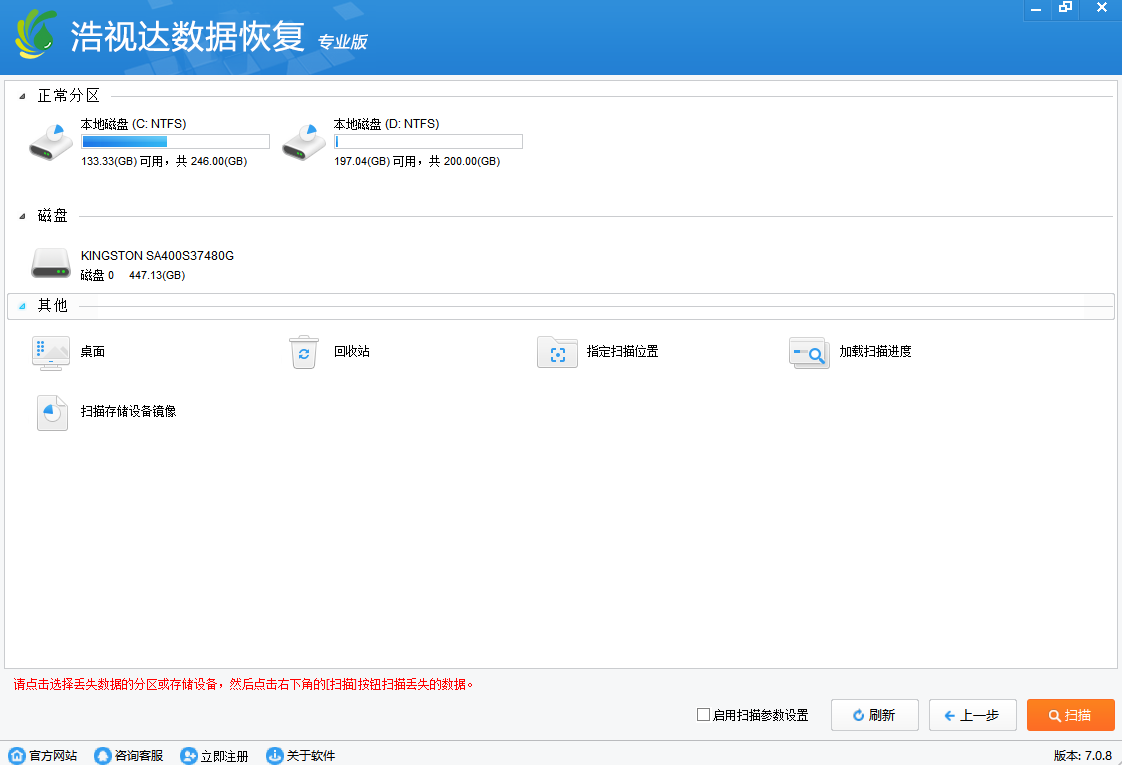Choose the KINGSTON SA400S37480G disk icon
Viewport: 1122px width, 765px height.
click(x=51, y=264)
